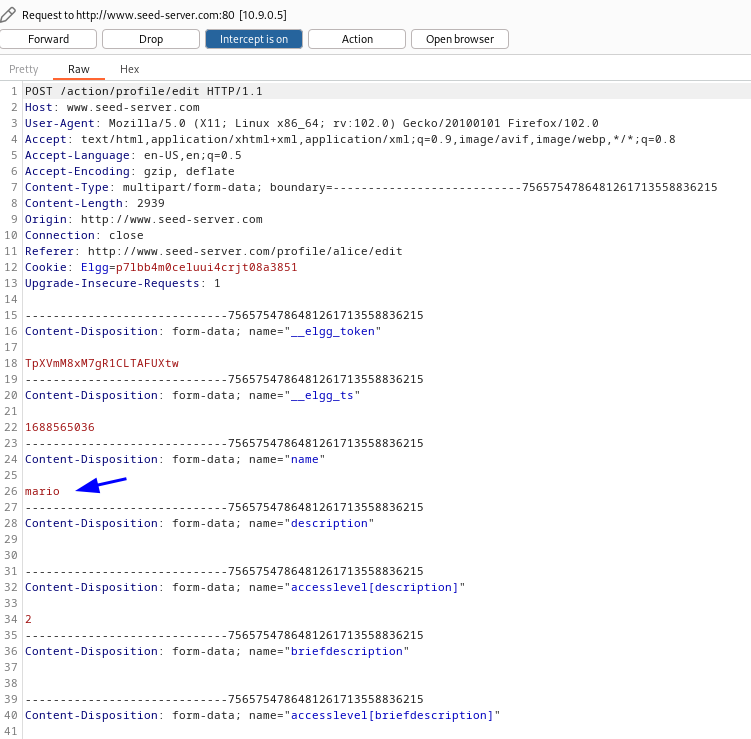Click the Connection: close header
The image size is (751, 739).
tap(84, 236)
